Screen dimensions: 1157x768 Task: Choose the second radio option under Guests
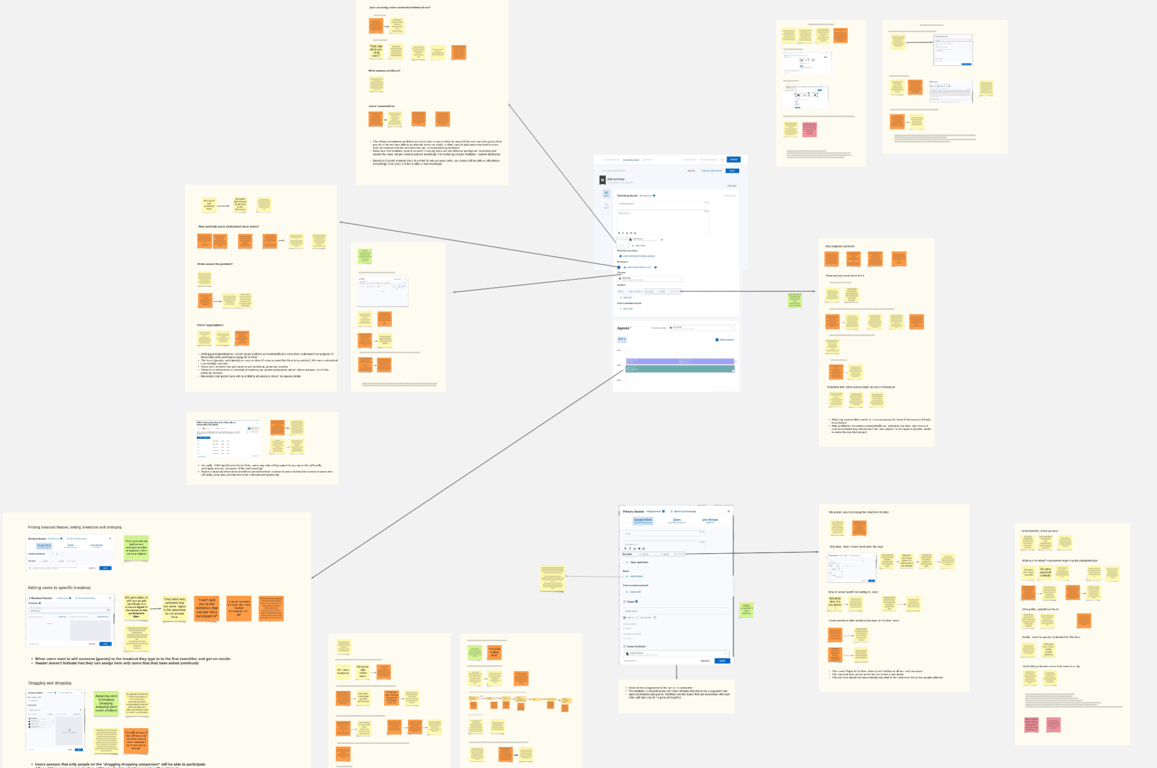click(639, 617)
